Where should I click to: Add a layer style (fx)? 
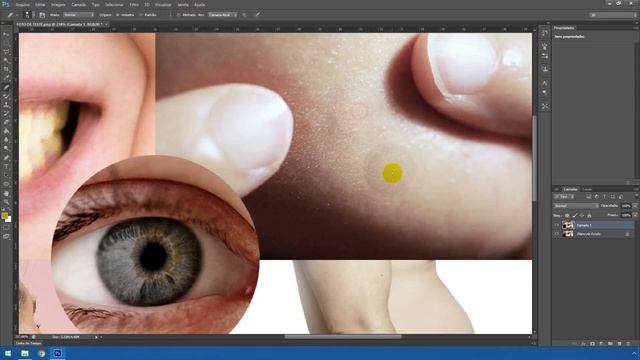(583, 344)
